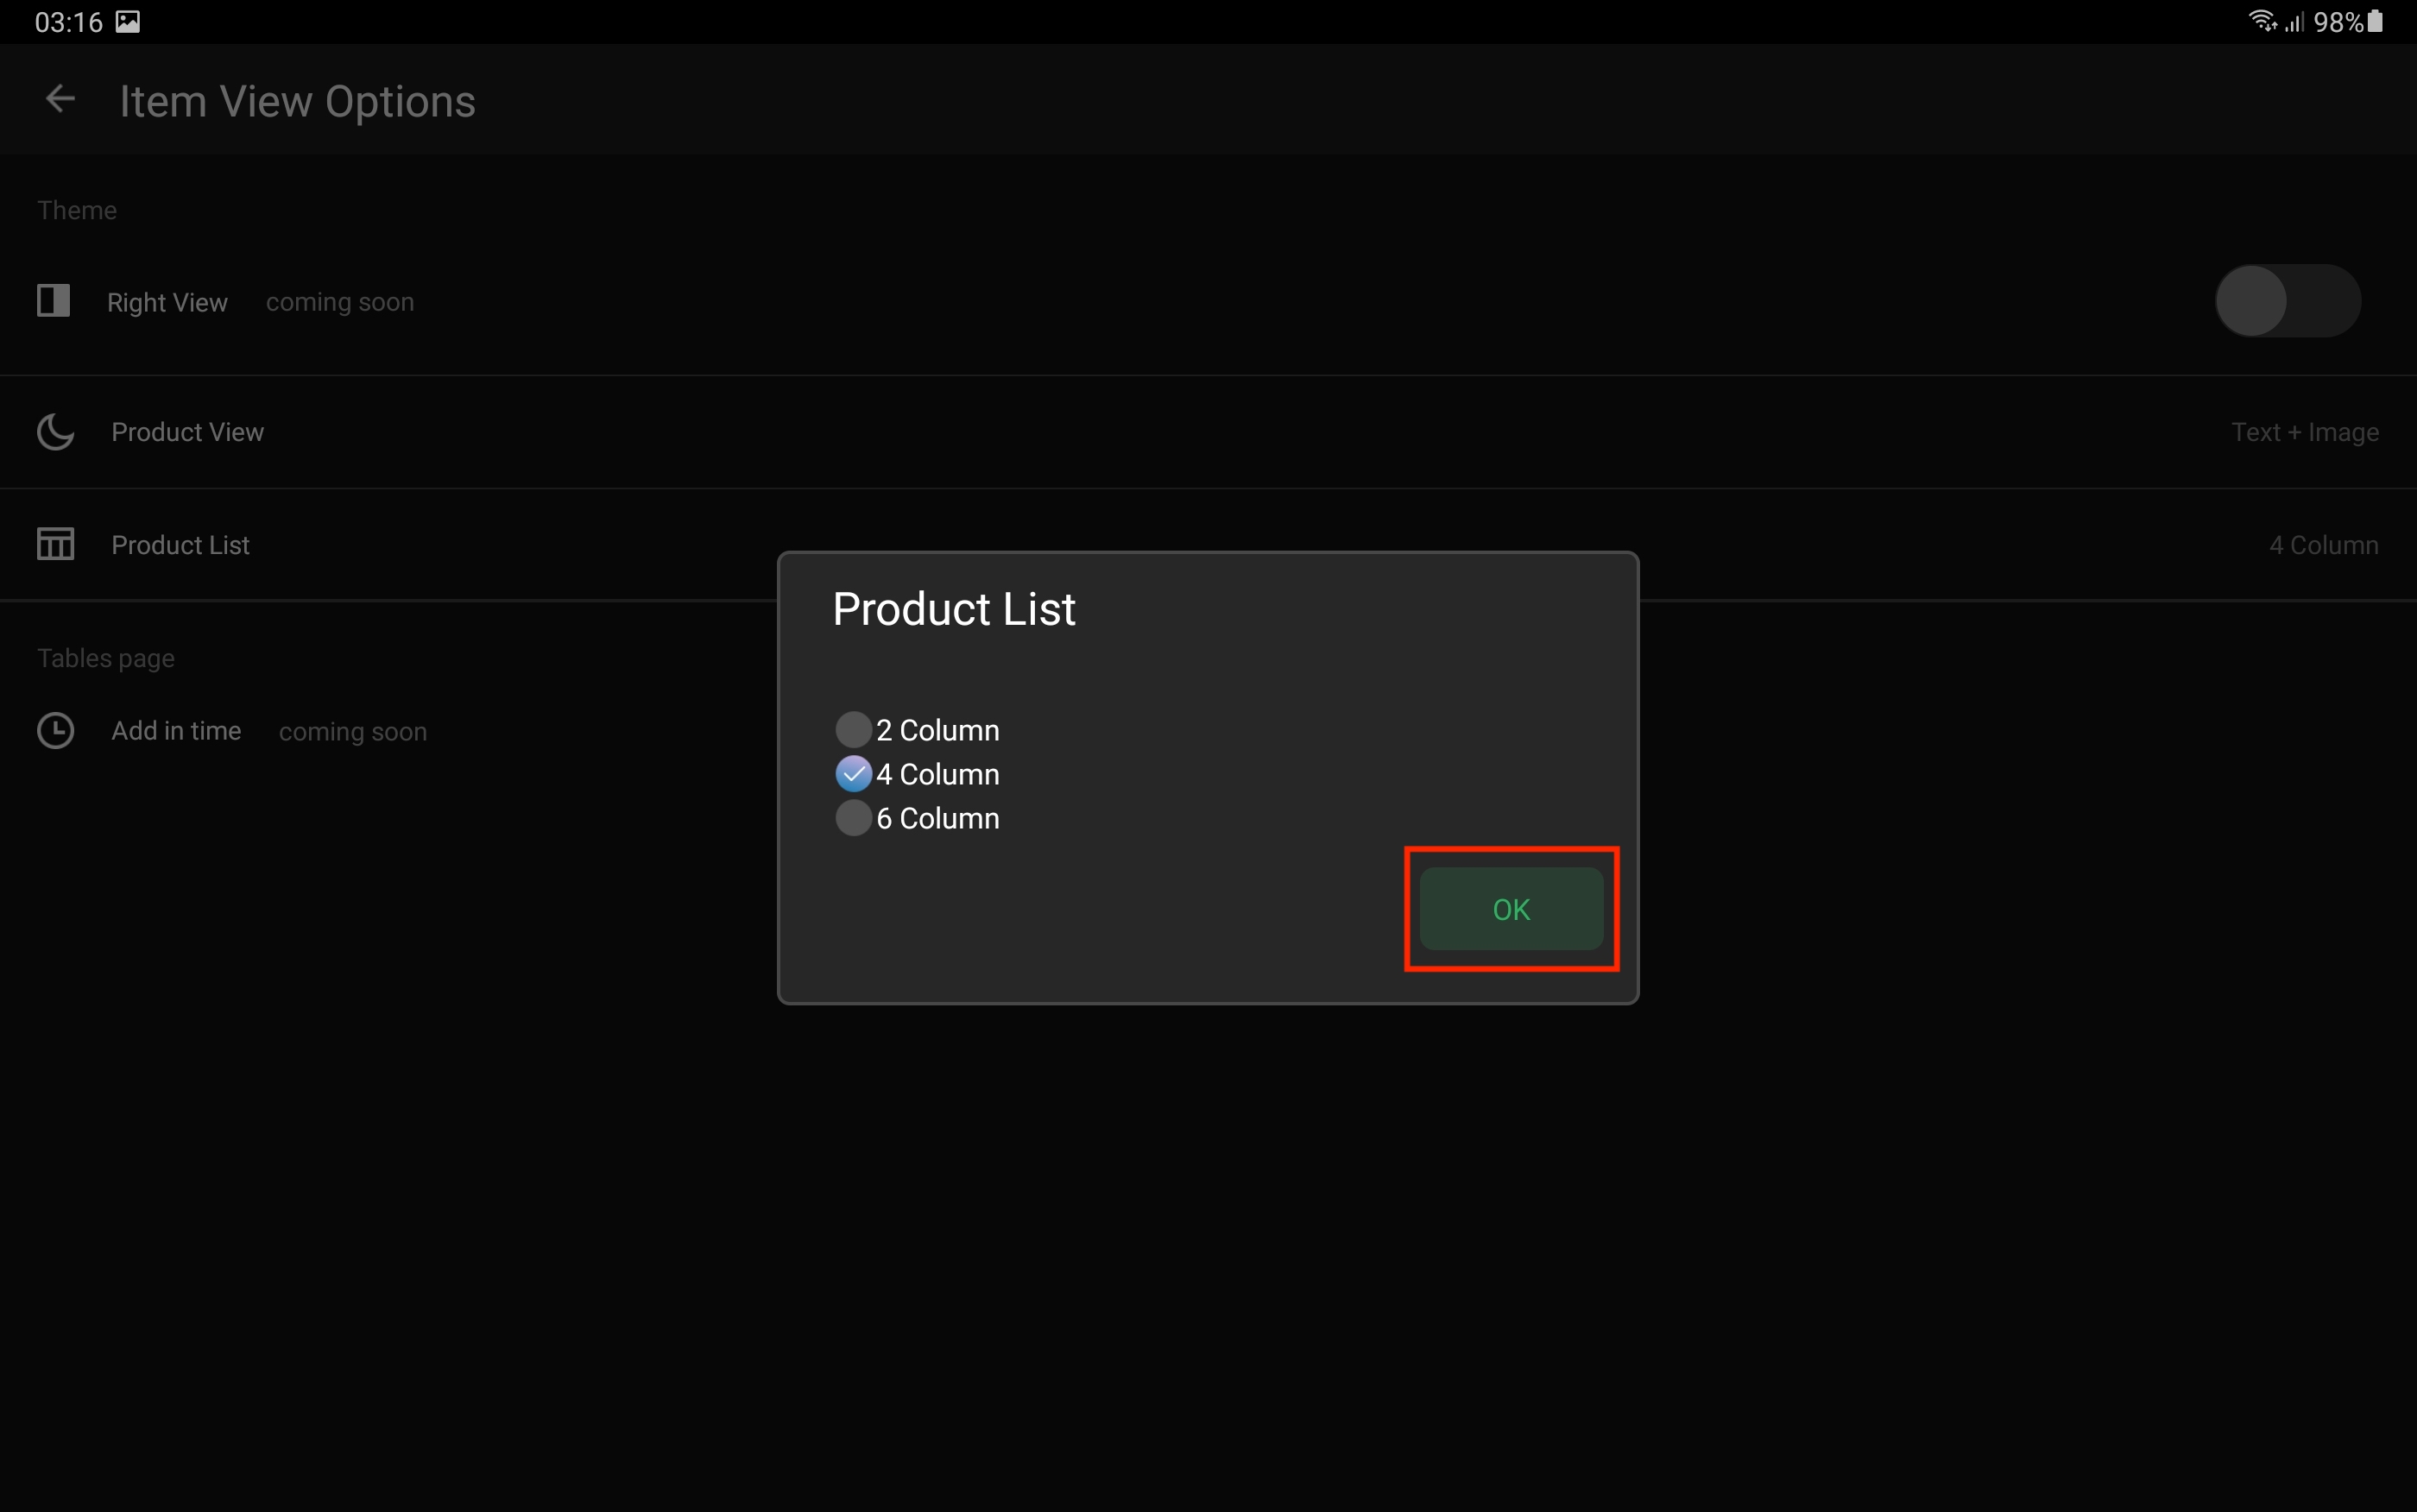Open the Product List setting row
This screenshot has height=1512, width=2417.
180,545
